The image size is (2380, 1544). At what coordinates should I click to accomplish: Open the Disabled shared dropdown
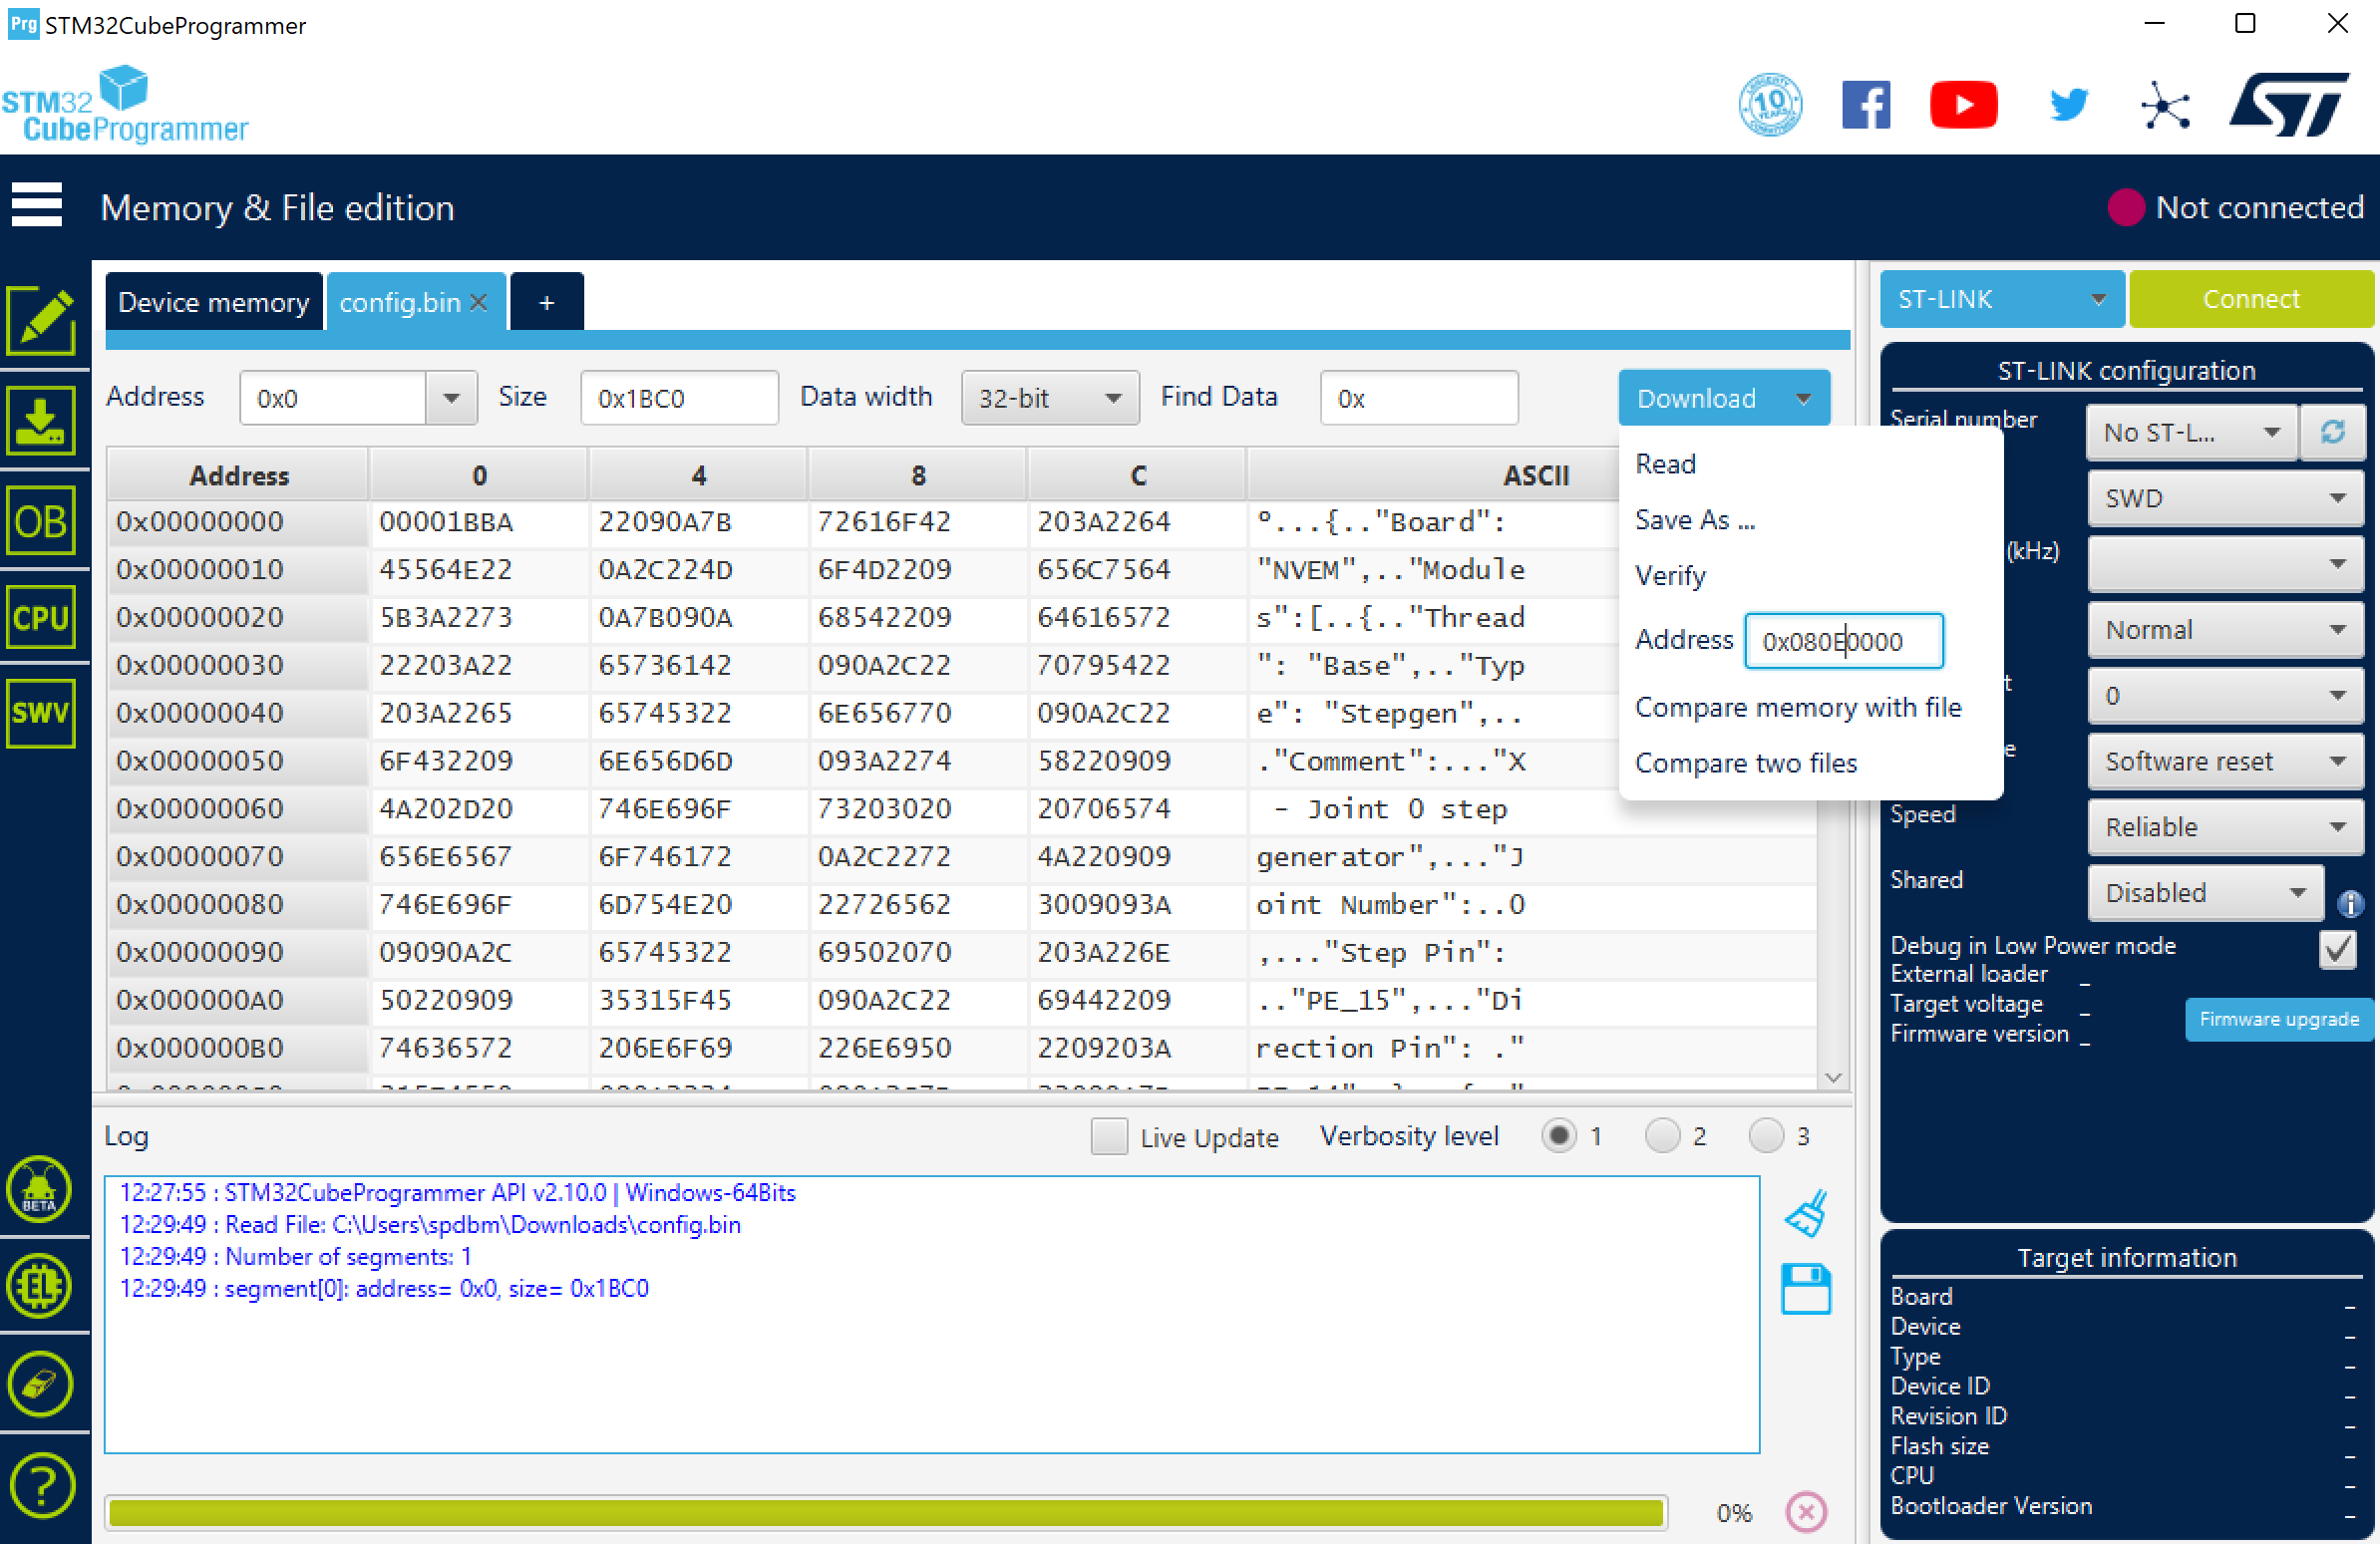[2204, 892]
